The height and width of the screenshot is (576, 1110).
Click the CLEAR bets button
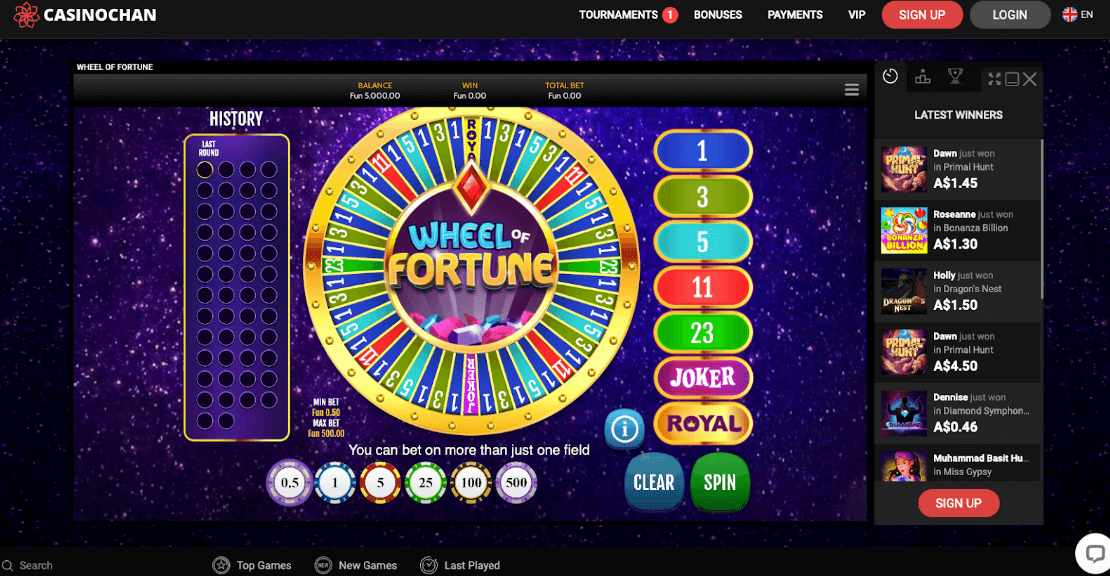point(653,483)
